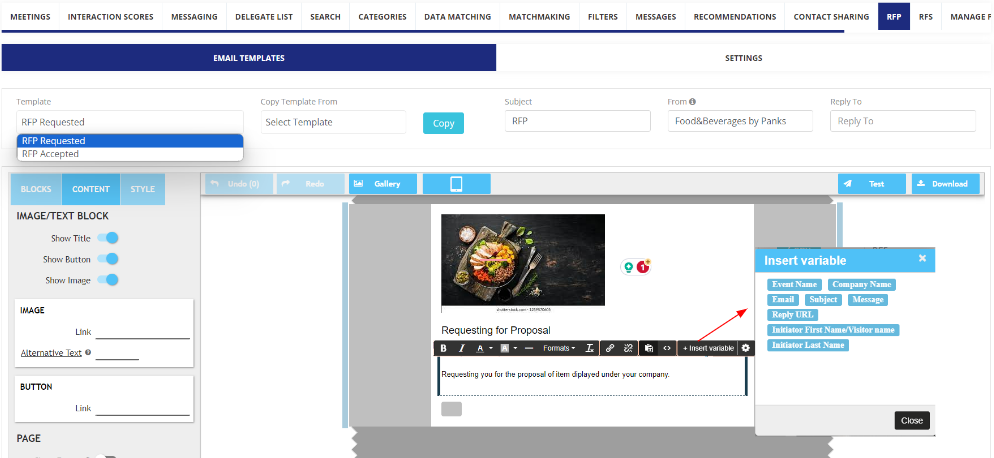This screenshot has width=994, height=458.
Task: Select RFP Accepted in dropdown list
Action: 130,154
